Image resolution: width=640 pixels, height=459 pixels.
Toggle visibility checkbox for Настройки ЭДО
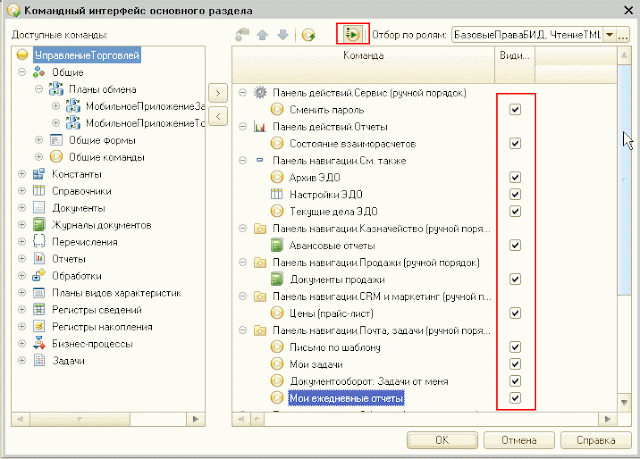515,194
